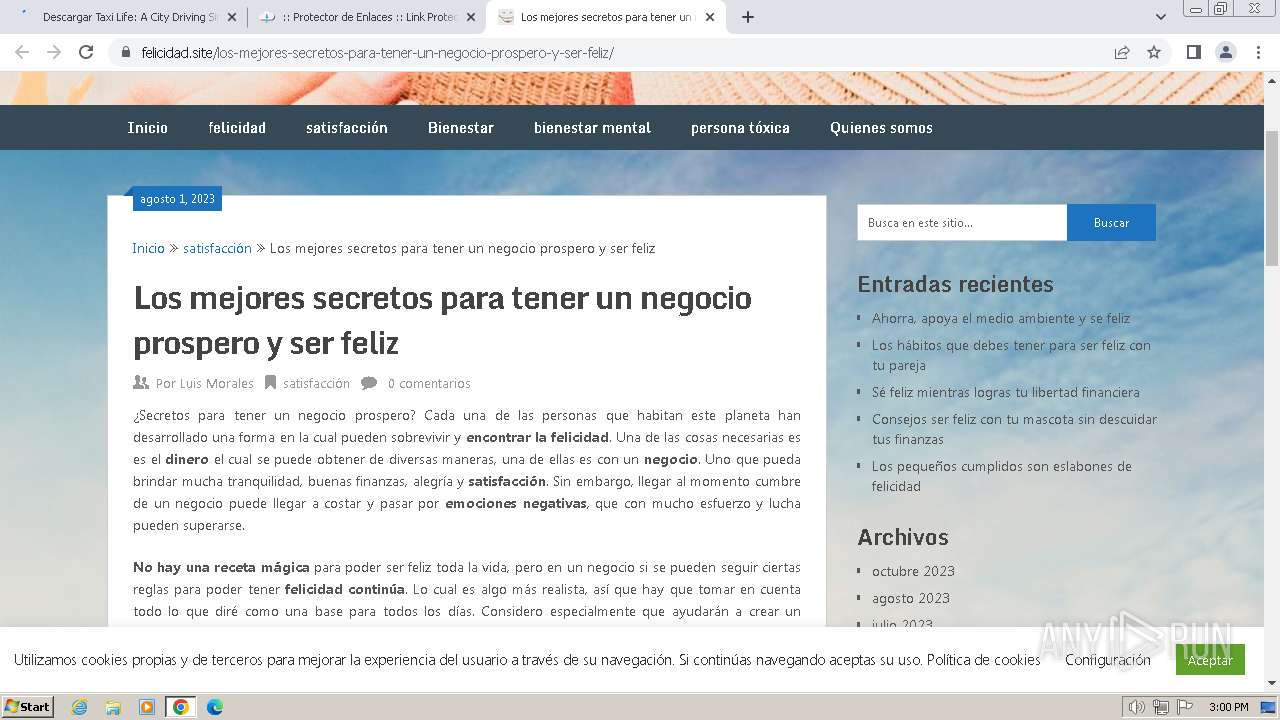Viewport: 1280px width, 720px height.
Task: Expand the tab search dropdown arrow
Action: (x=1161, y=17)
